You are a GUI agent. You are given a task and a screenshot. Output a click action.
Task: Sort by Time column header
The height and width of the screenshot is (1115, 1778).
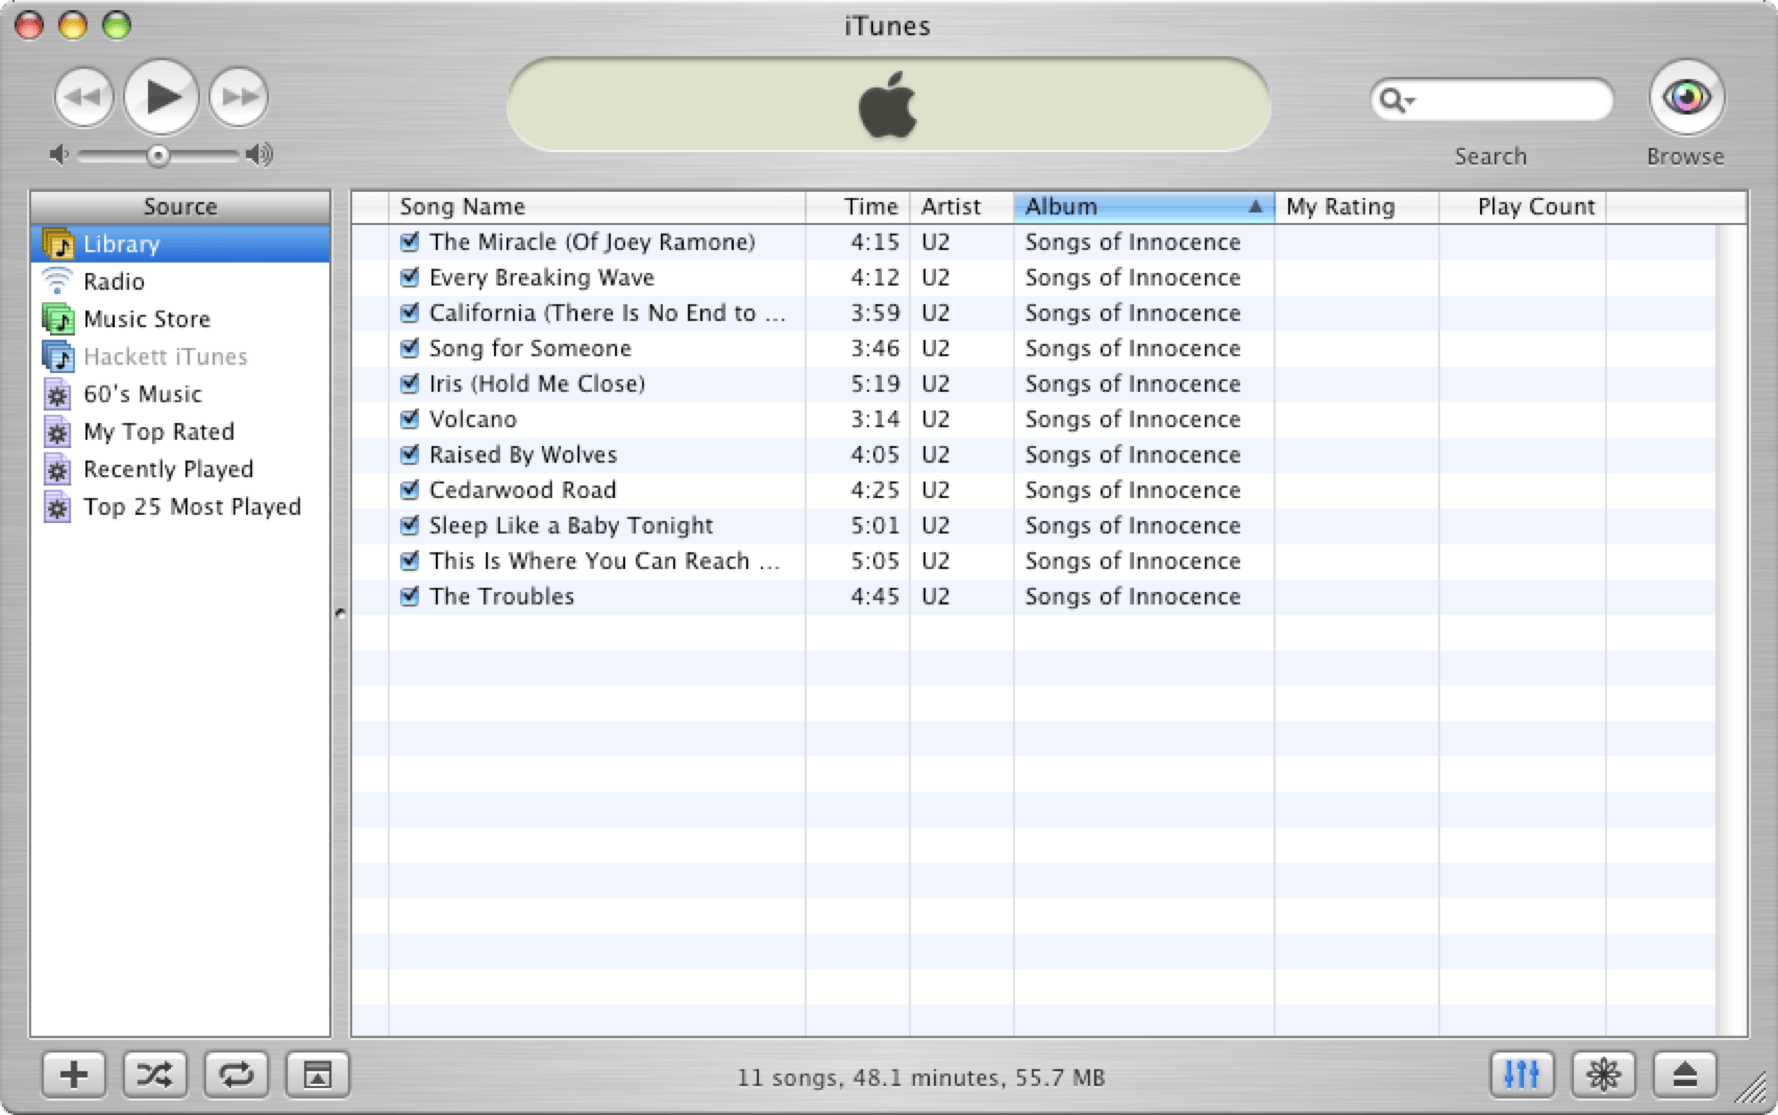coord(858,207)
